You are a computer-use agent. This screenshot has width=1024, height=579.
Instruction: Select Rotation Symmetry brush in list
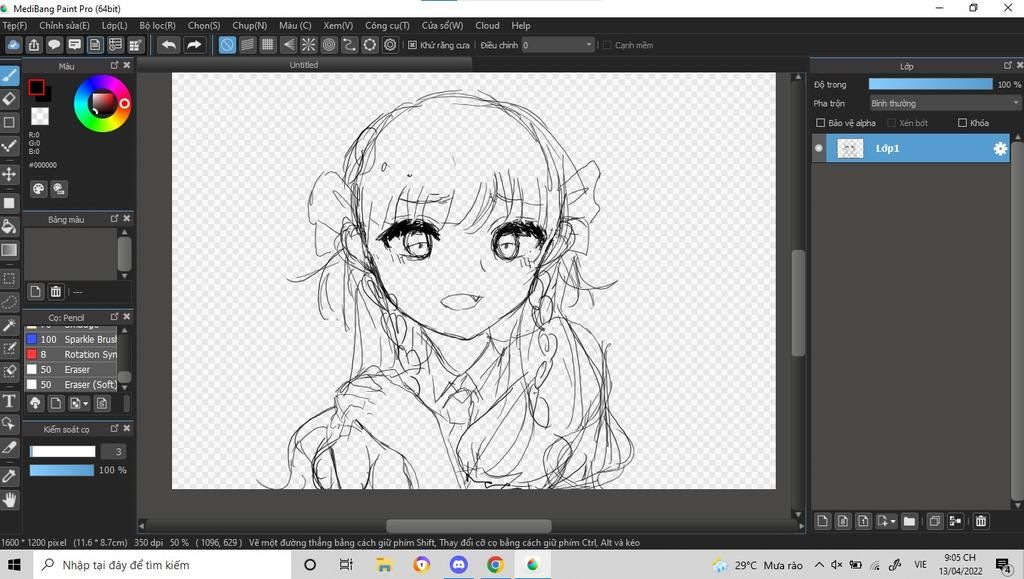pos(71,354)
